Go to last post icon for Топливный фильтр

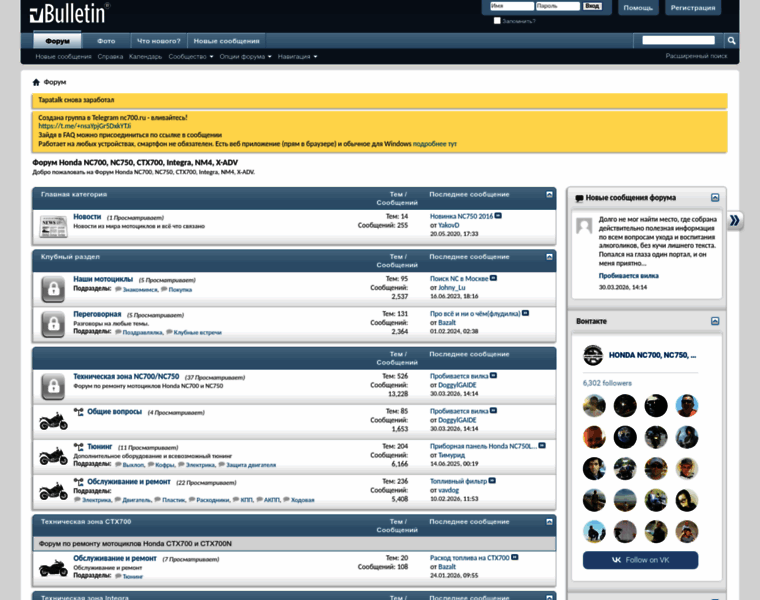pos(492,481)
